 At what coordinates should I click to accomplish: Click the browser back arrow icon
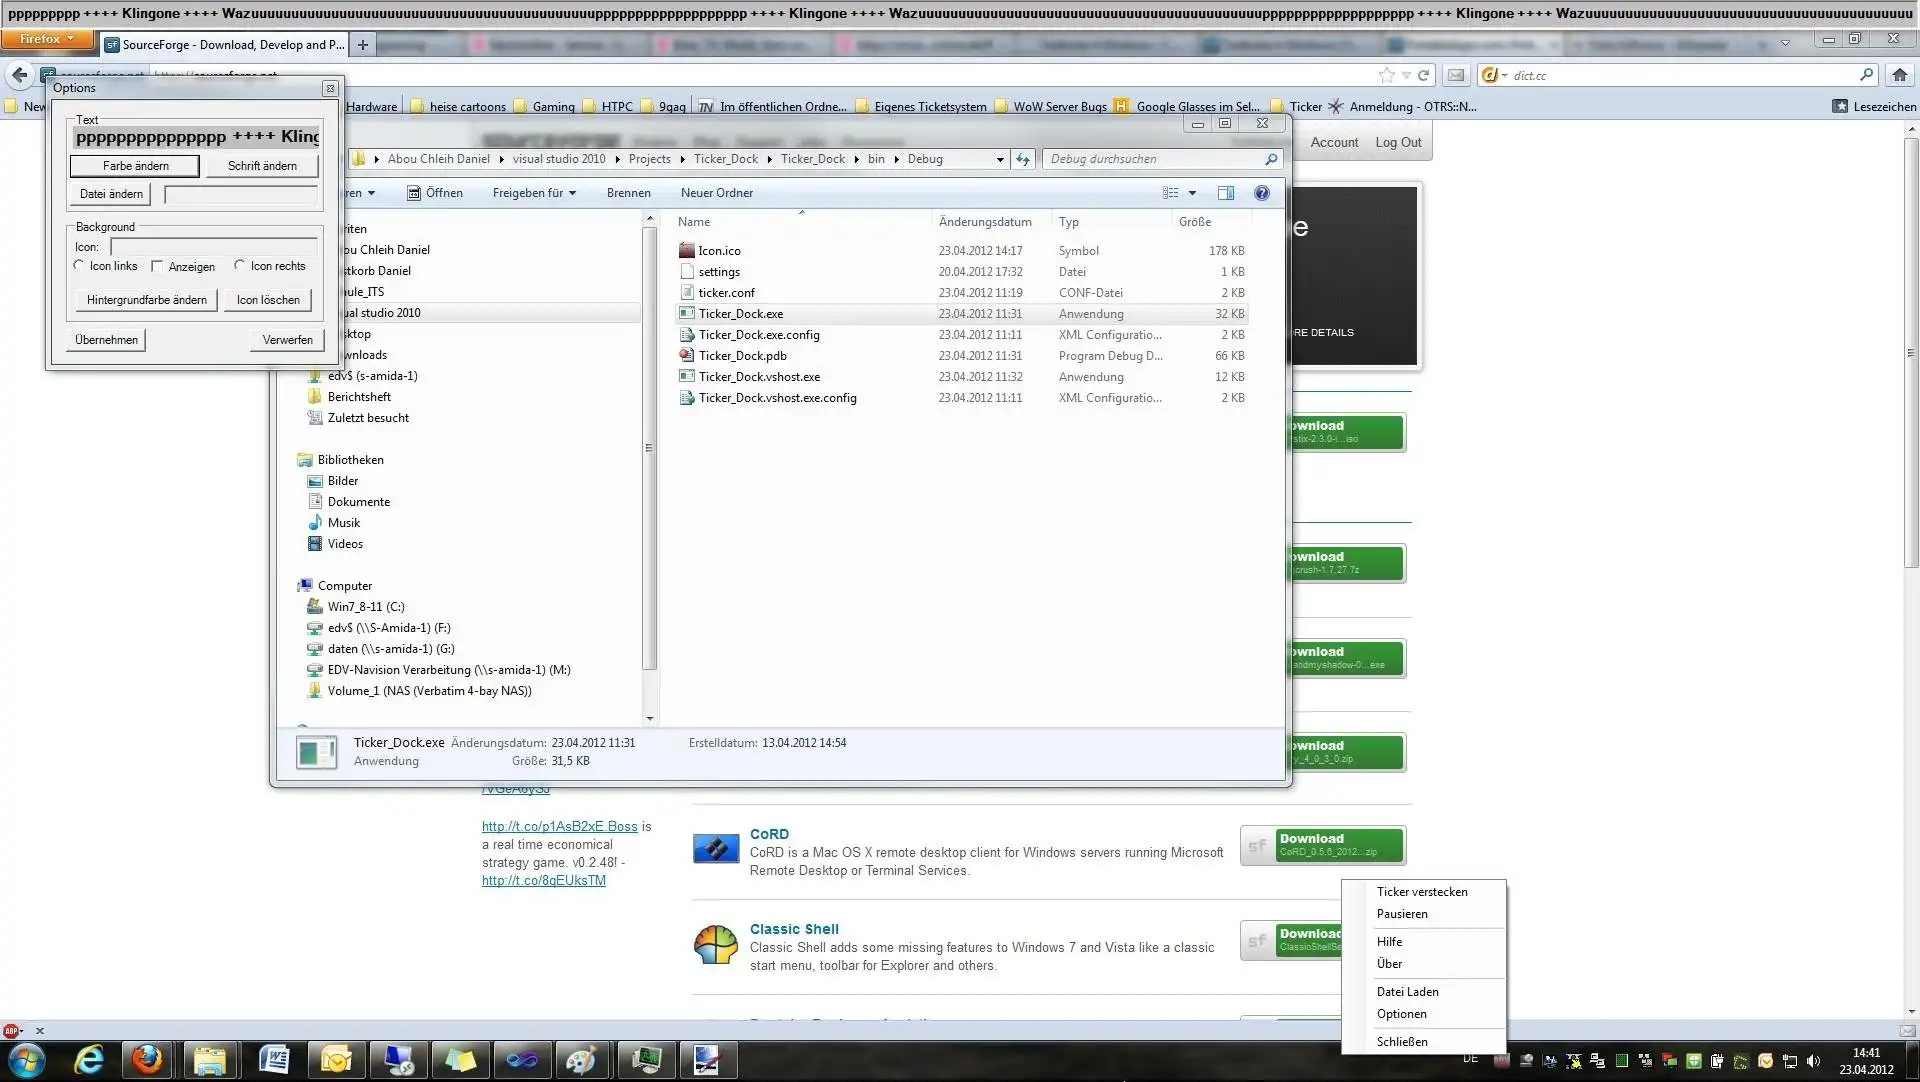[20, 75]
